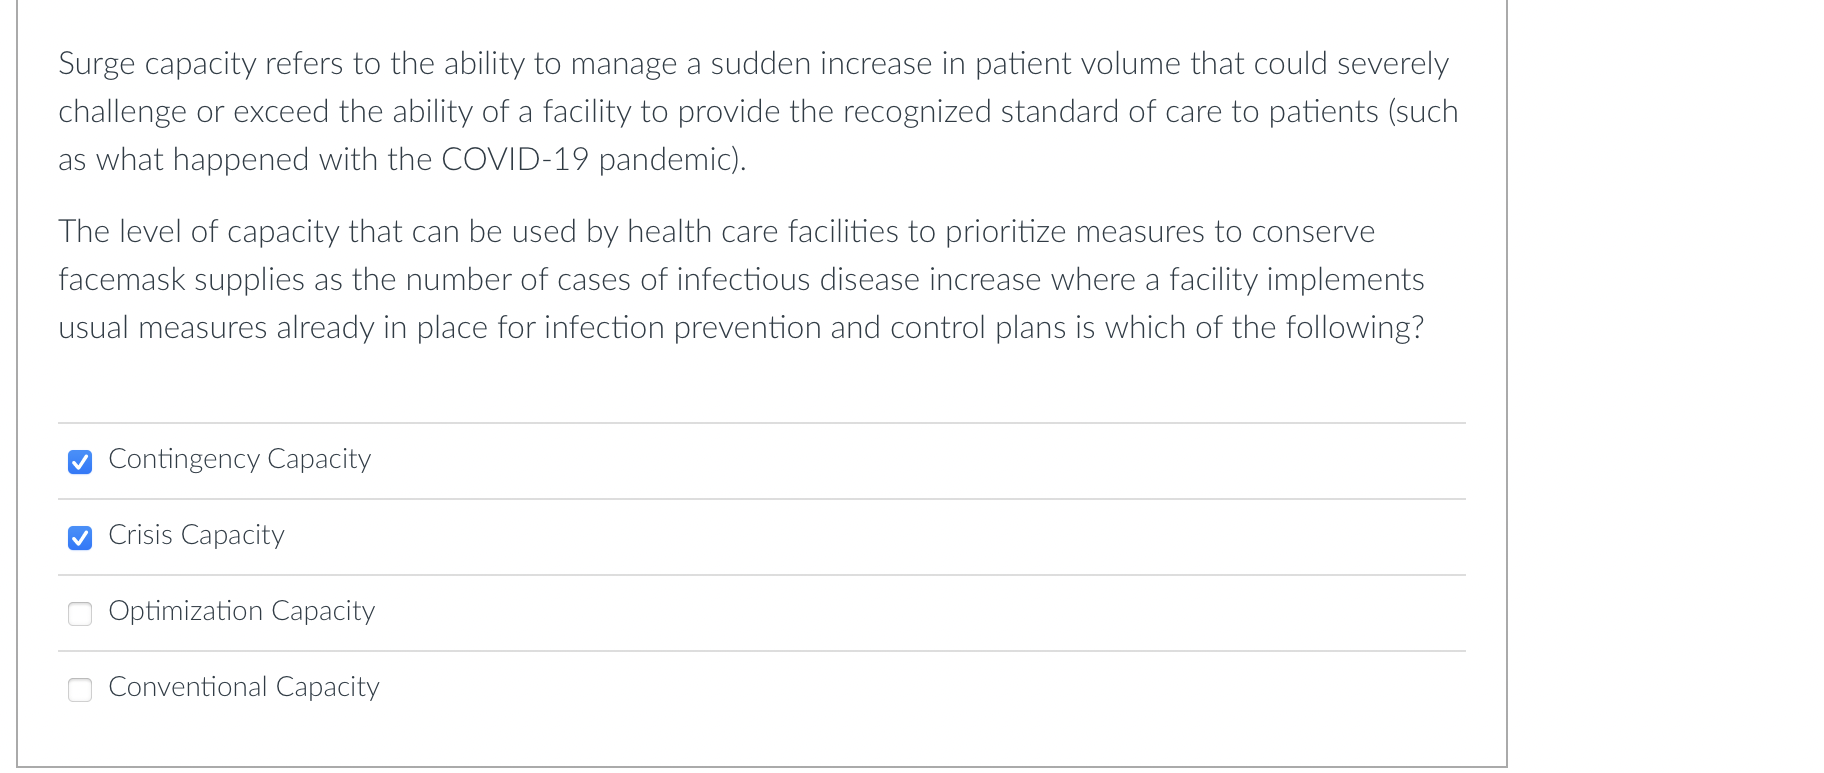Tick the Optimization Capacity checkbox
Image resolution: width=1824 pixels, height=773 pixels.
(80, 613)
